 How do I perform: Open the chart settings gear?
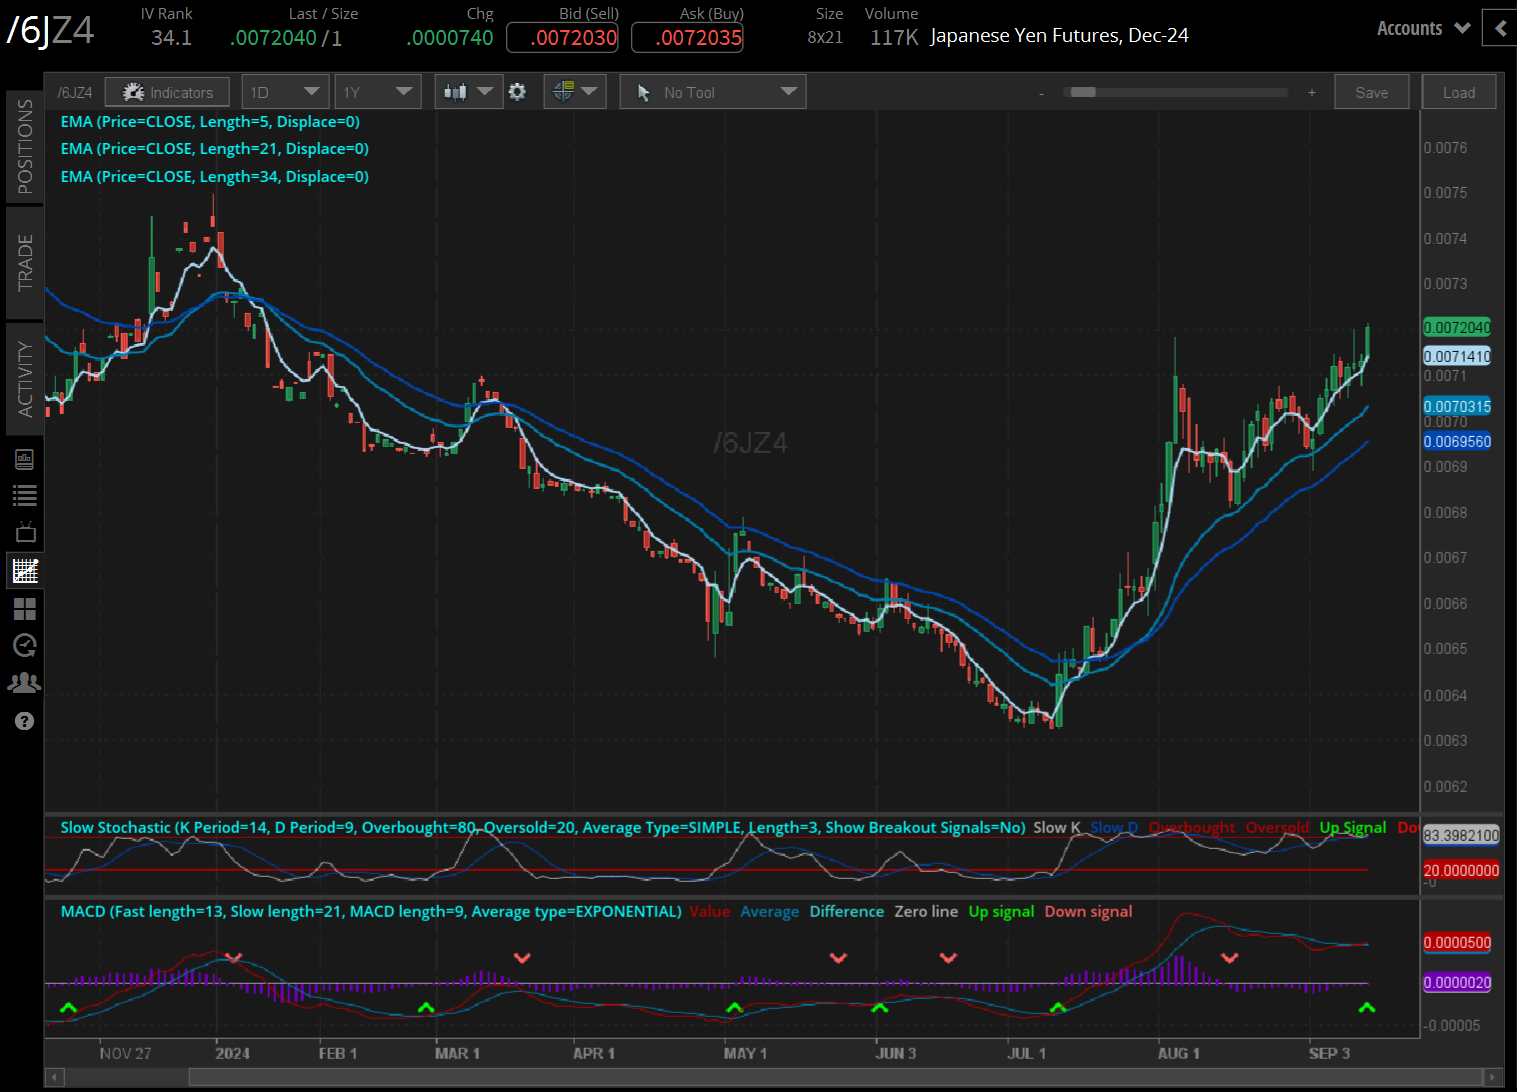click(x=517, y=92)
